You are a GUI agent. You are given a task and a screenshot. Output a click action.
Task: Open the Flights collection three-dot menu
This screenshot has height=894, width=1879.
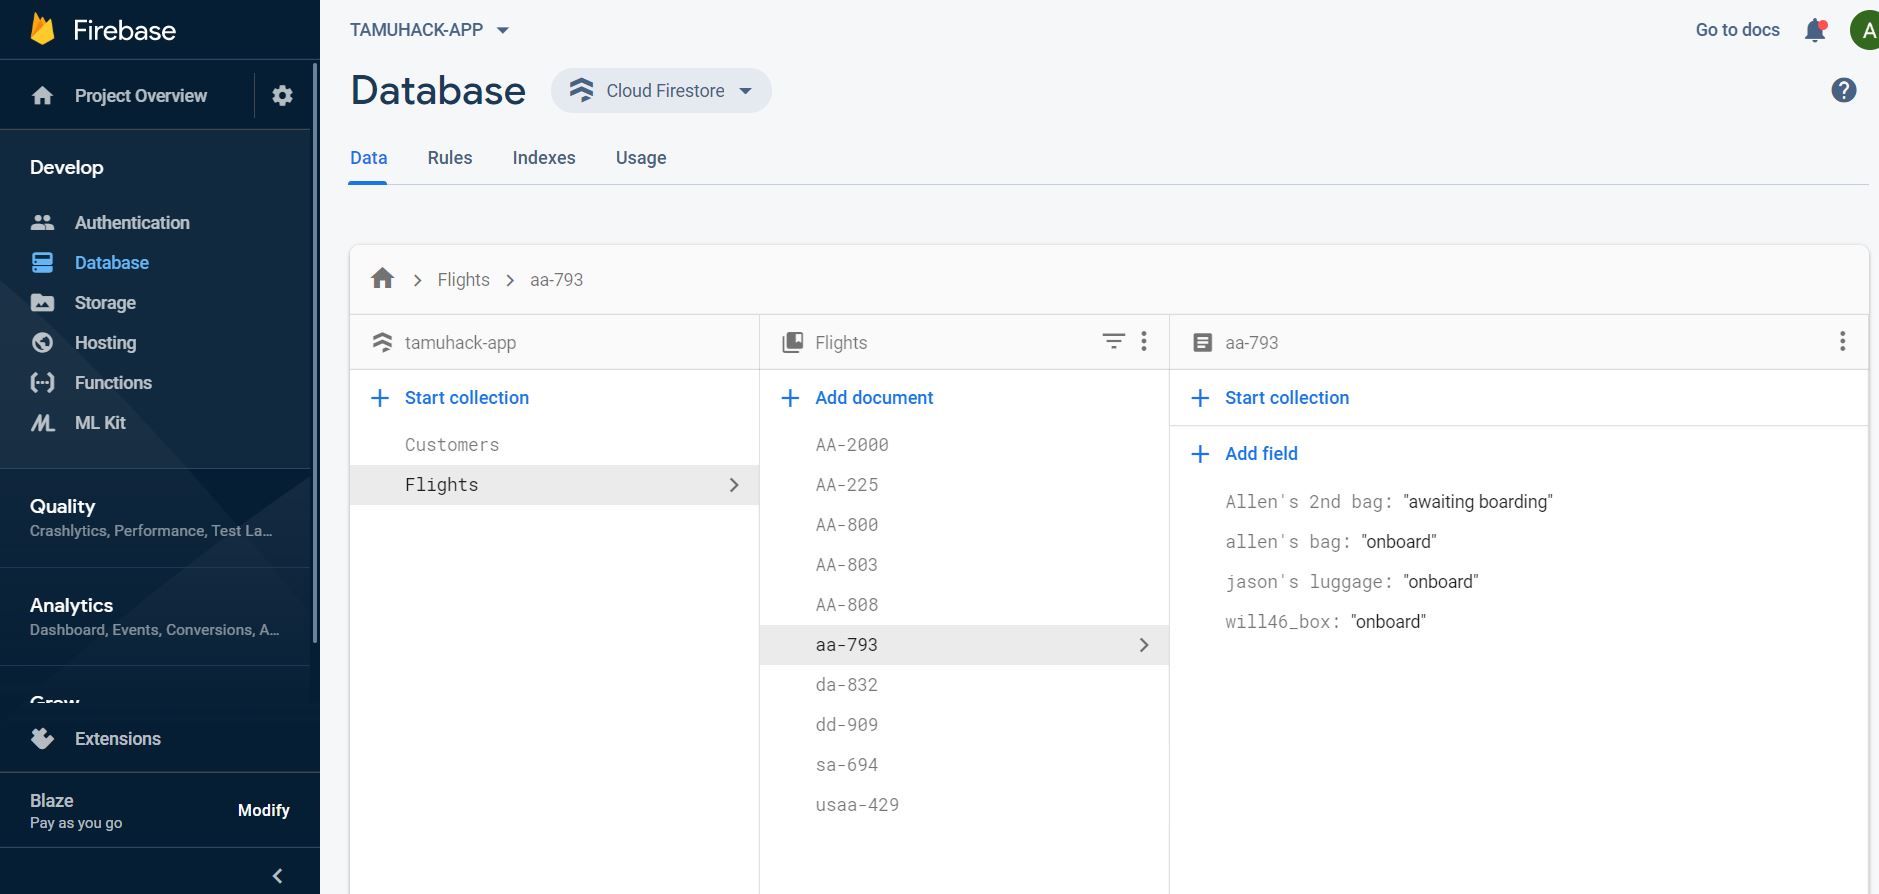click(x=1144, y=341)
